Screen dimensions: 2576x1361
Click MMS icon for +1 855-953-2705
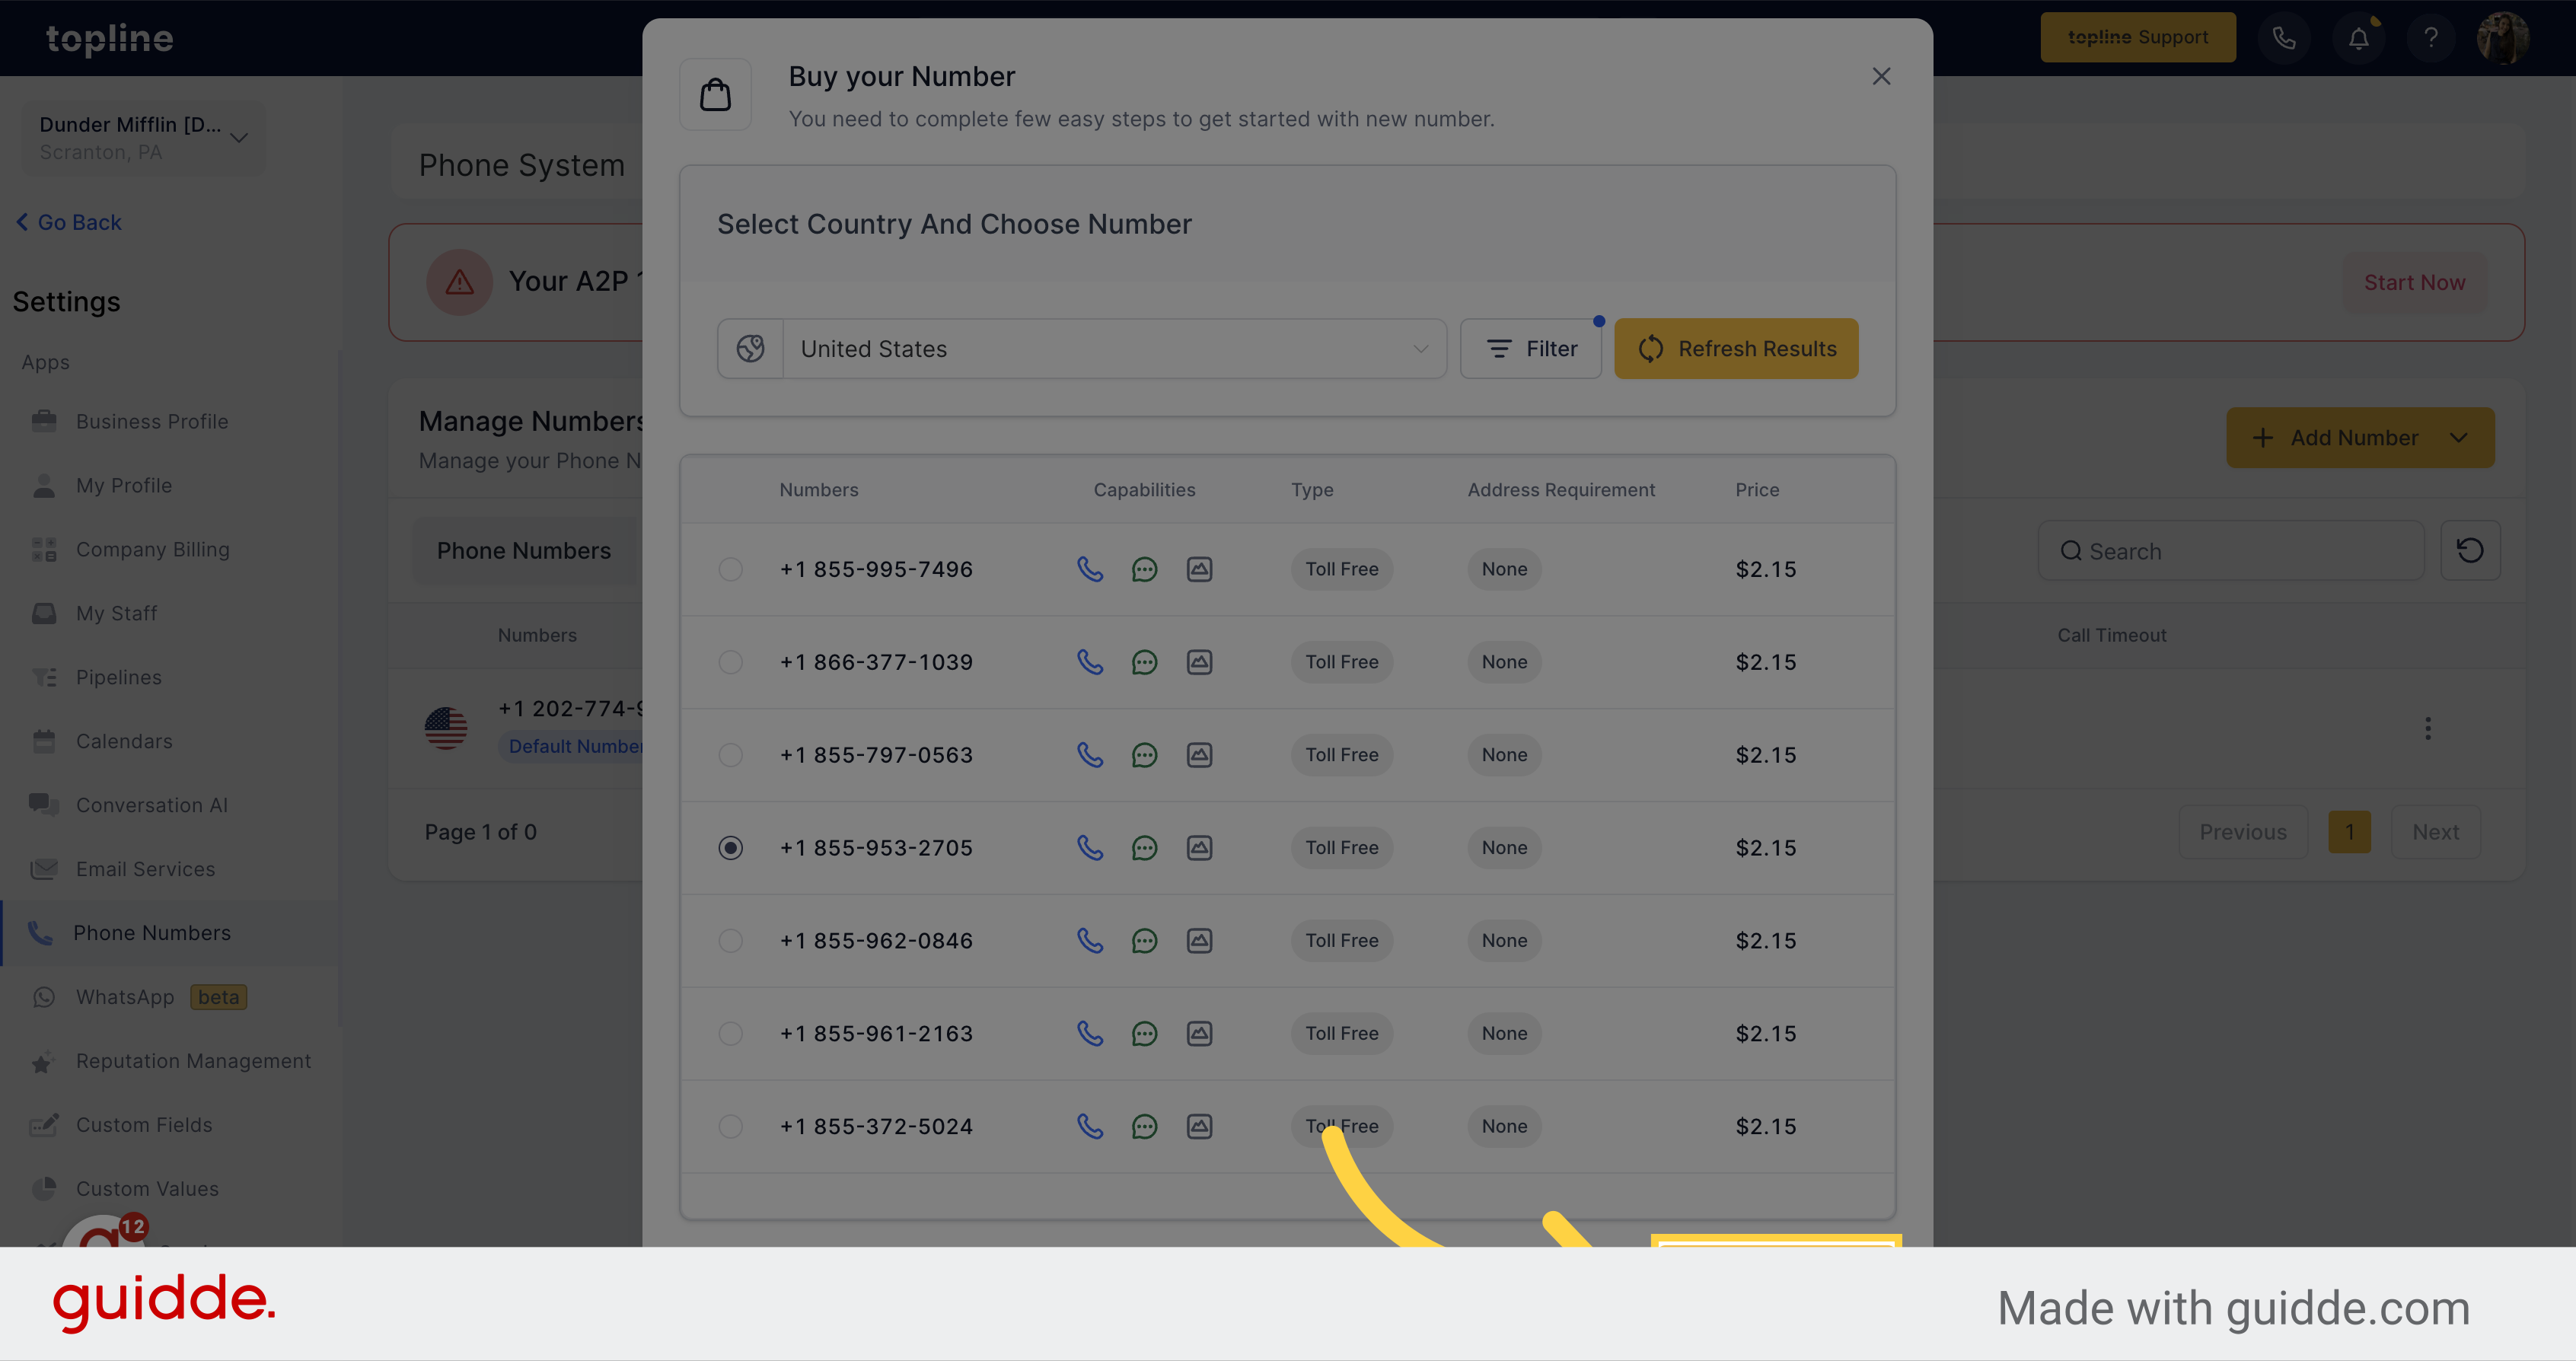pyautogui.click(x=1199, y=848)
